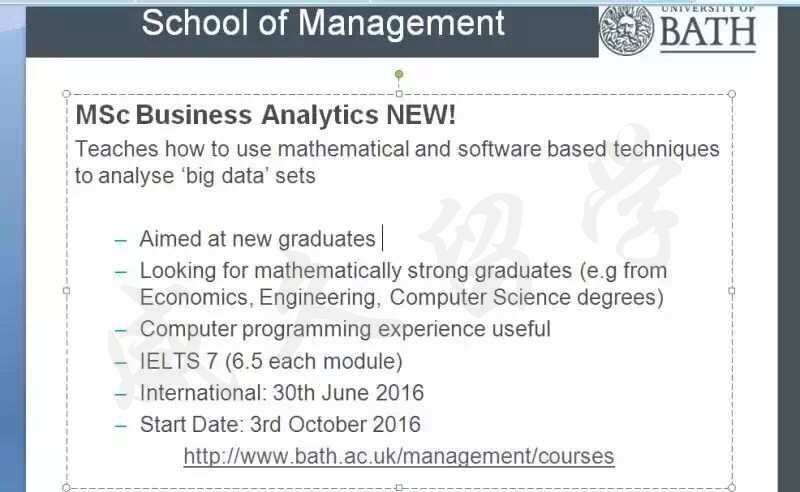Click the right-middle resize handle
This screenshot has width=800, height=492.
[732, 290]
